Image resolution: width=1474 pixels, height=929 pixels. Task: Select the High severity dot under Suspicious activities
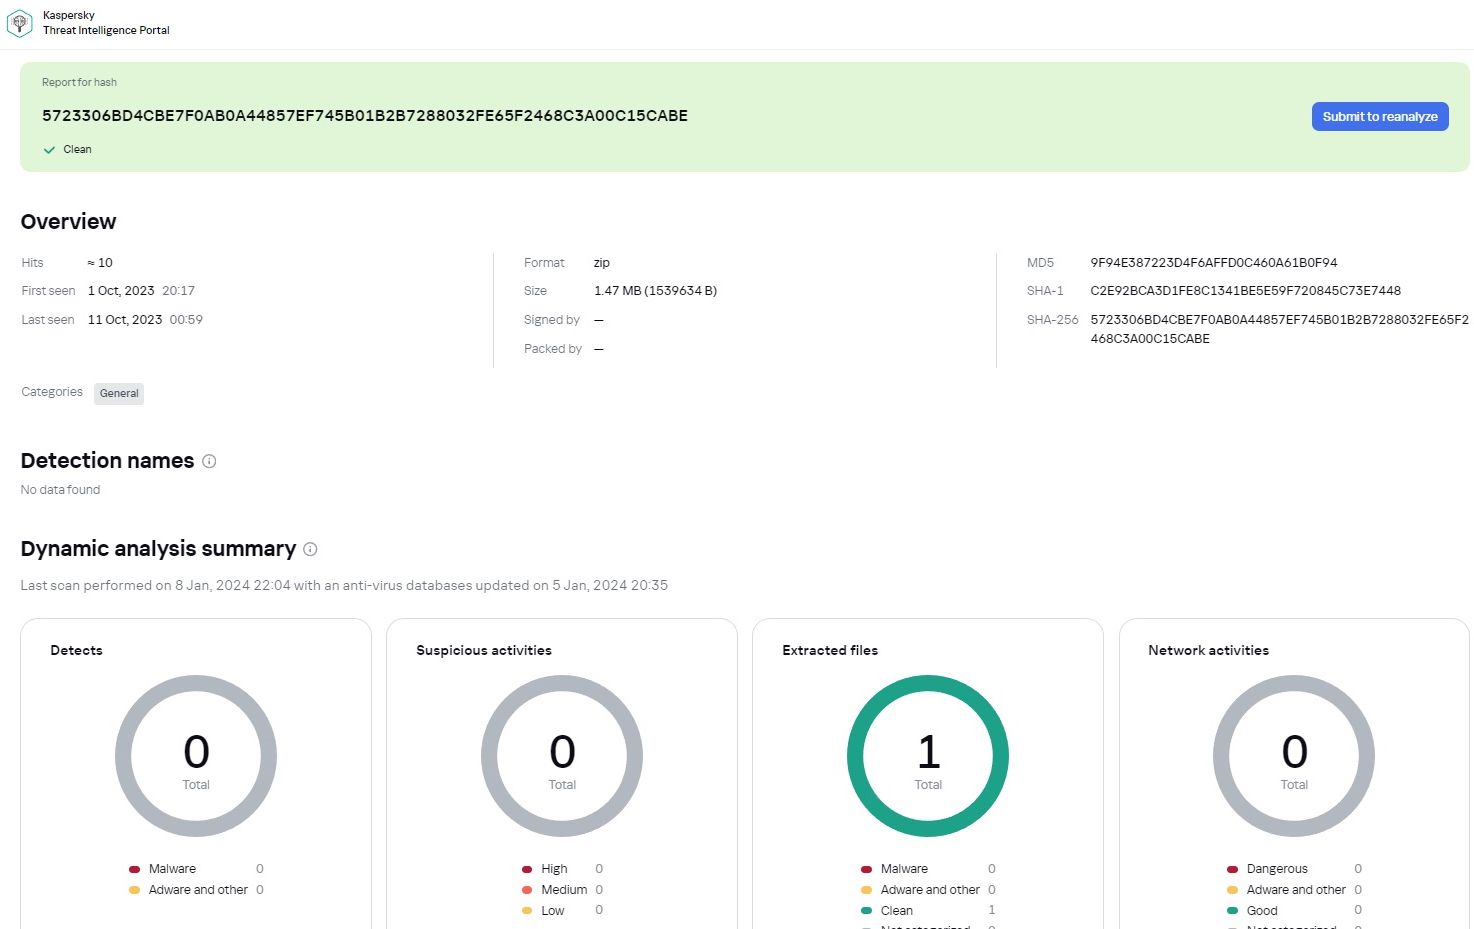(x=526, y=868)
